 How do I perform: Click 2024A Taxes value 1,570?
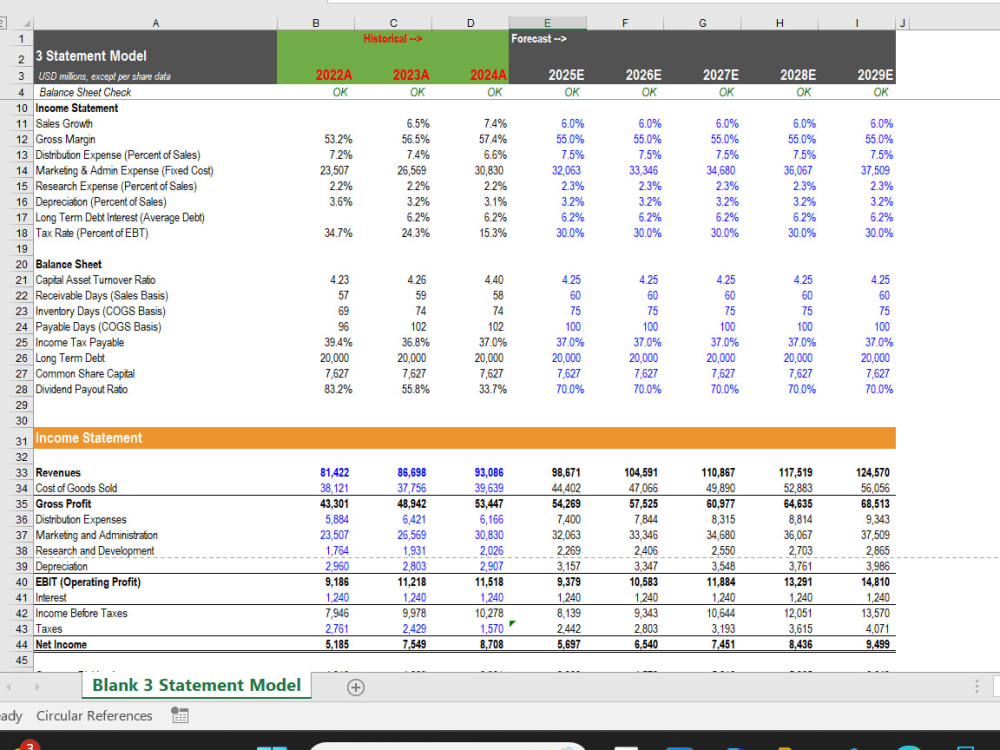(x=491, y=629)
